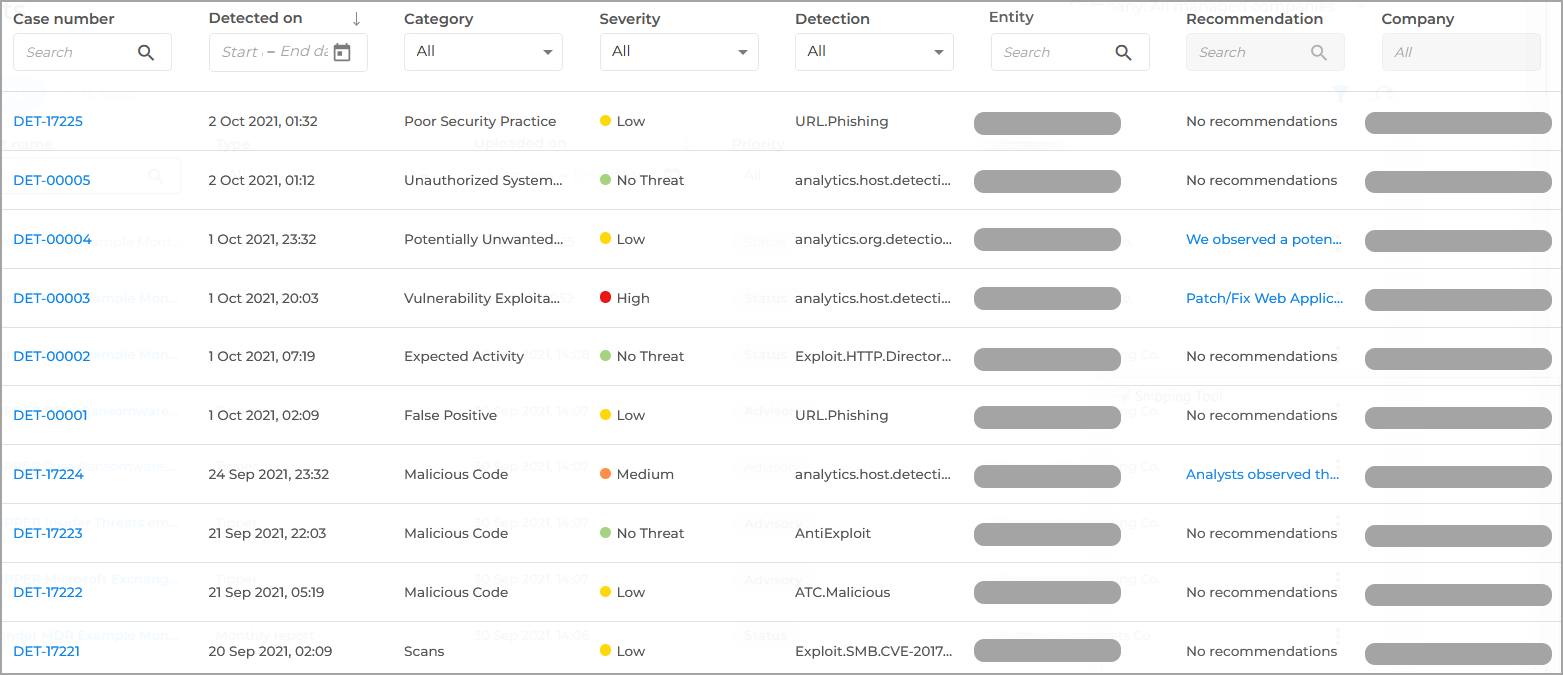This screenshot has width=1563, height=675.
Task: Click the Entity search magnifier icon
Action: (x=1124, y=53)
